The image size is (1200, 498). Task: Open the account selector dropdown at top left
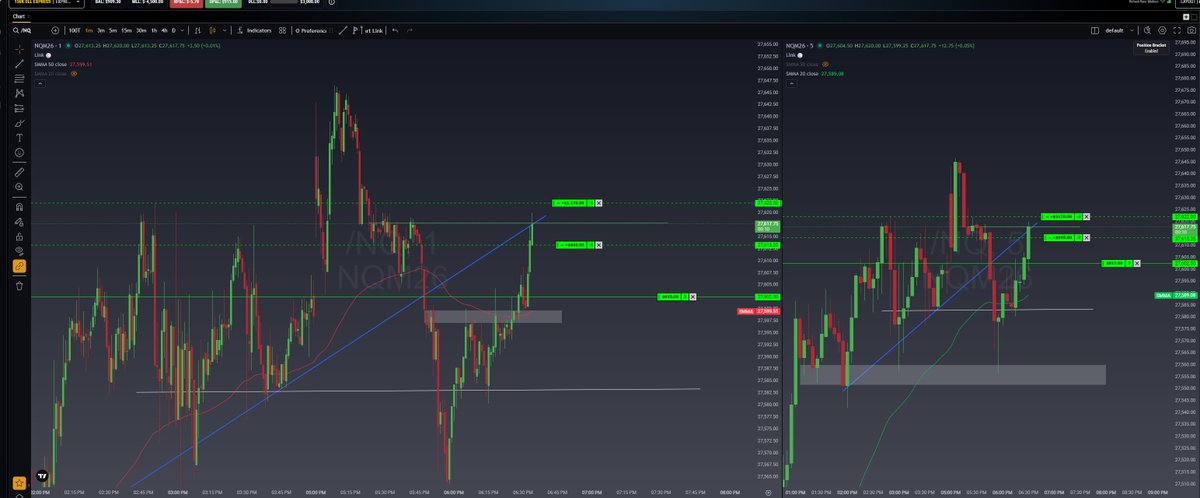44,4
